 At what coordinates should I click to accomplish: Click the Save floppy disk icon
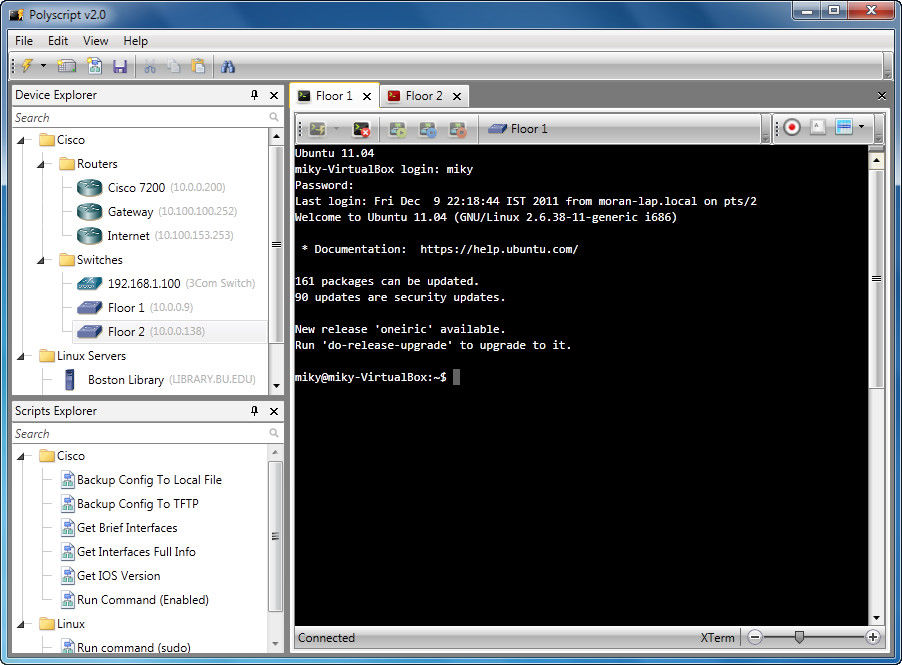(x=120, y=67)
